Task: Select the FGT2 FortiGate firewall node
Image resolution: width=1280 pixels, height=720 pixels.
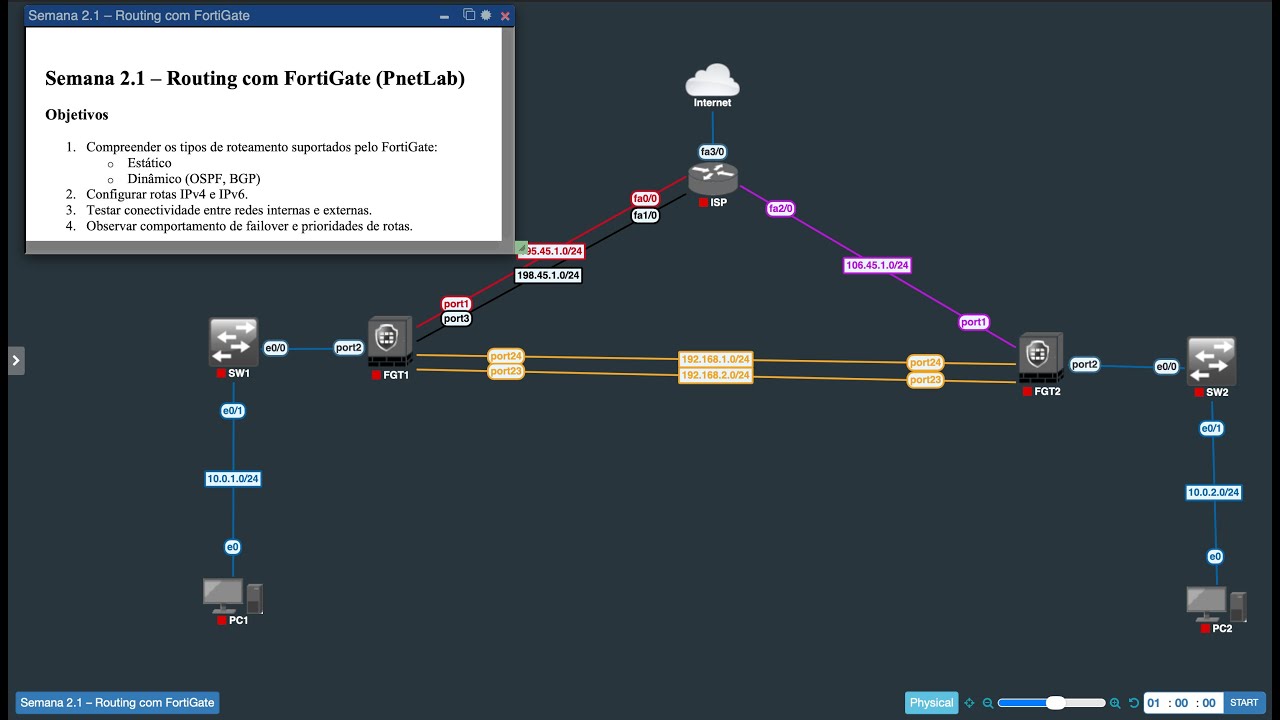Action: click(1041, 358)
